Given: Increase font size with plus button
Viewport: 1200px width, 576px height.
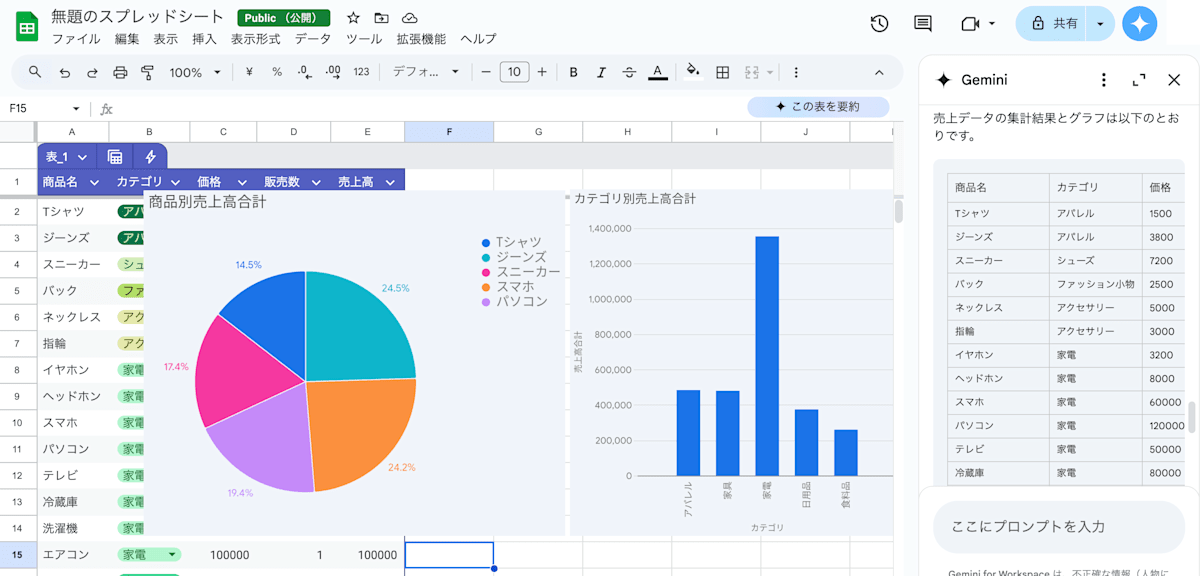Looking at the screenshot, I should coord(542,72).
